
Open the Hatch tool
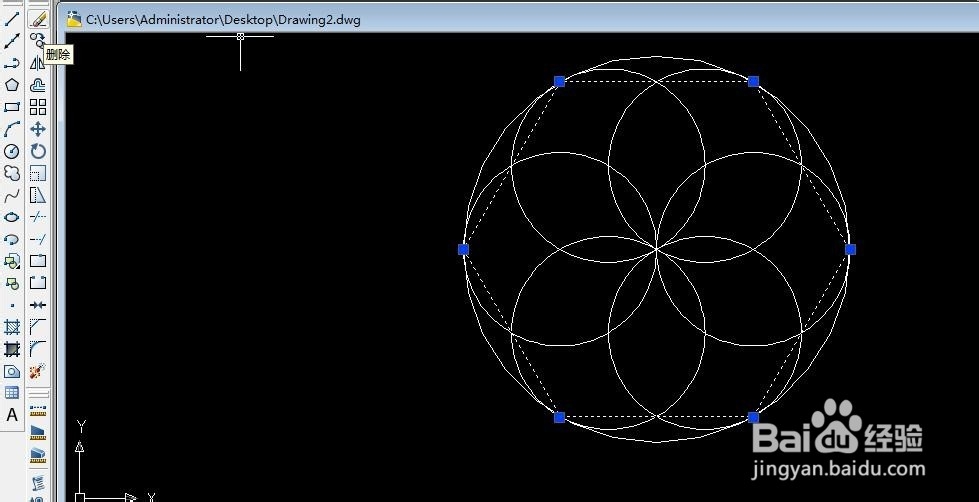tap(12, 327)
